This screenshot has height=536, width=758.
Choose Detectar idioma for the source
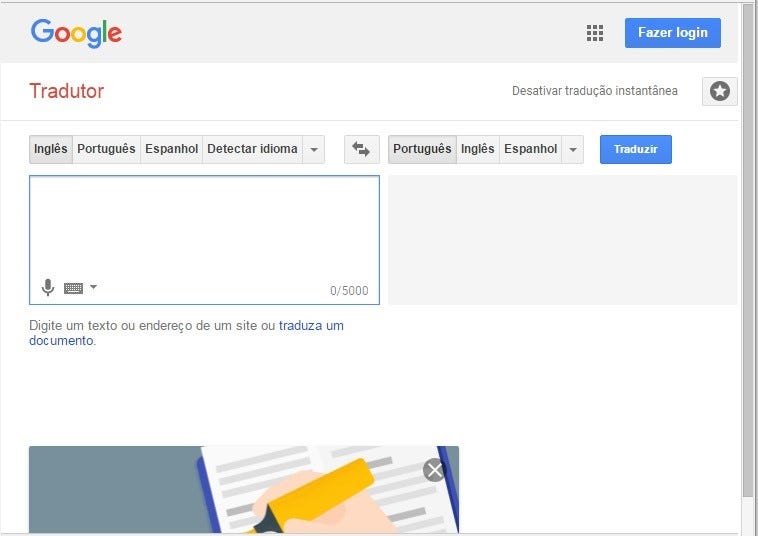point(252,149)
